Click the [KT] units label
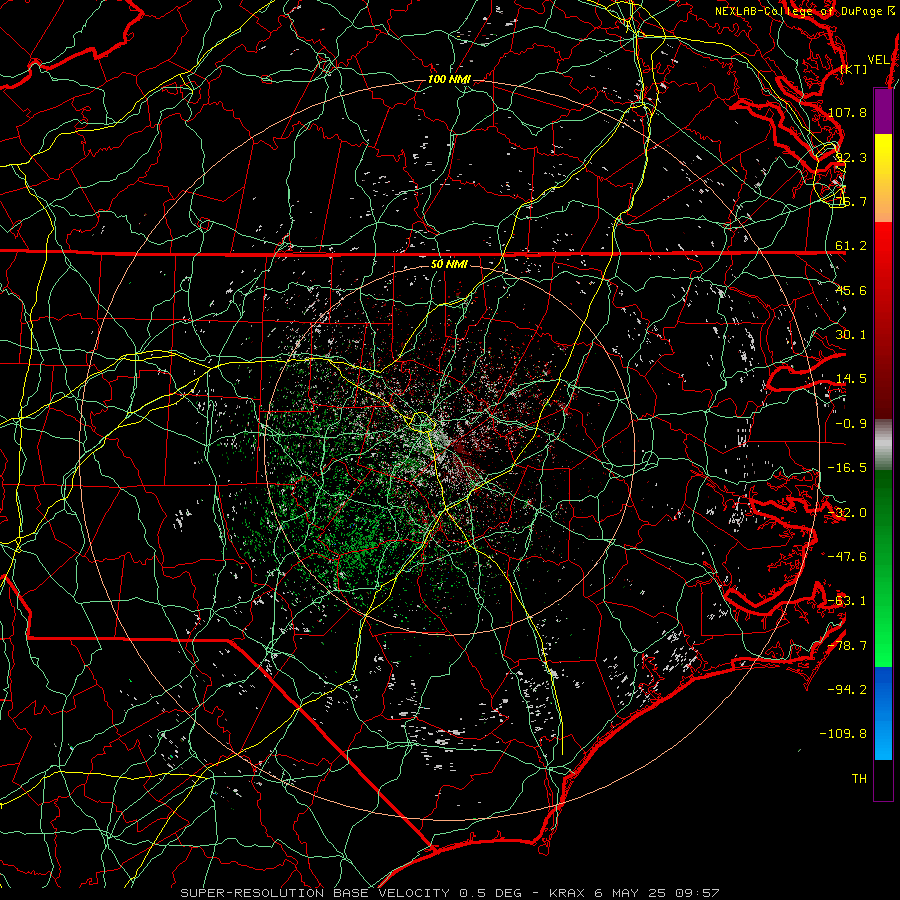Screen dimensions: 900x900 pyautogui.click(x=854, y=69)
